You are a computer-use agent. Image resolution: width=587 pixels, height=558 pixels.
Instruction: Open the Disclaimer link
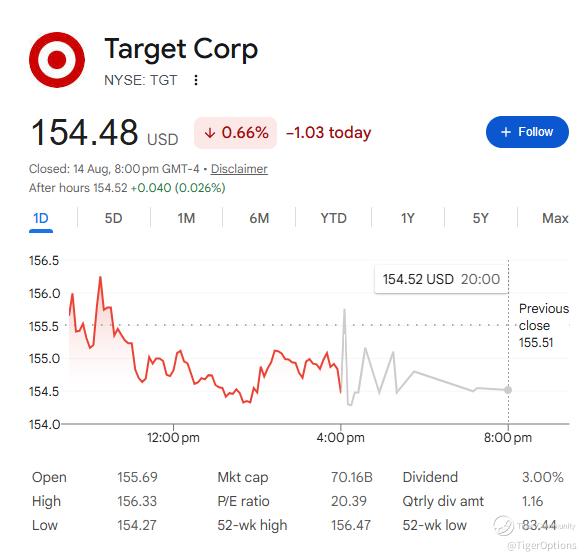(239, 169)
